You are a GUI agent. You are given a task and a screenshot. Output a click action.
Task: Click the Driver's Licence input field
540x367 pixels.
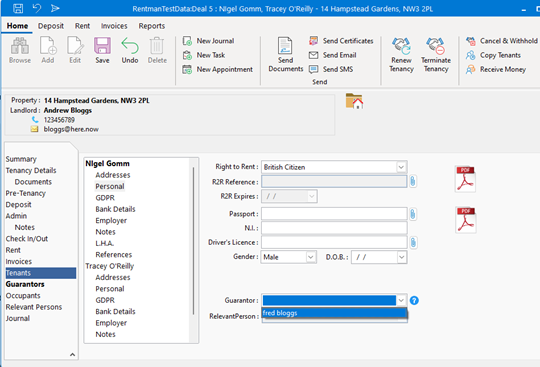334,242
